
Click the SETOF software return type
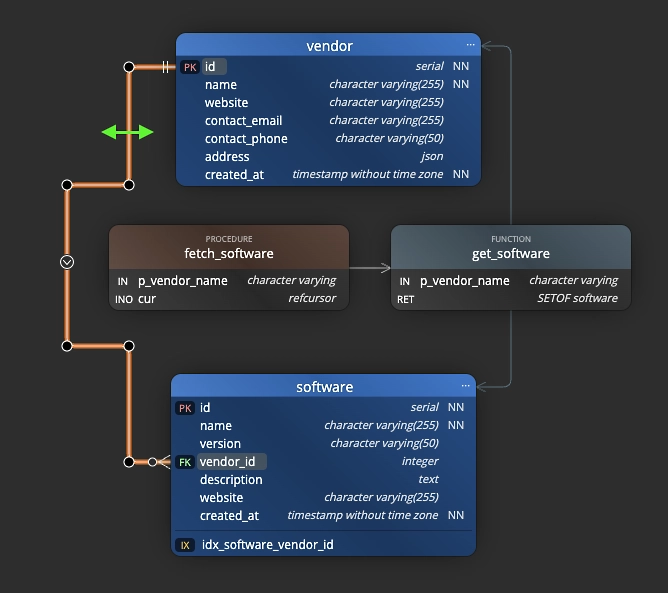[577, 298]
